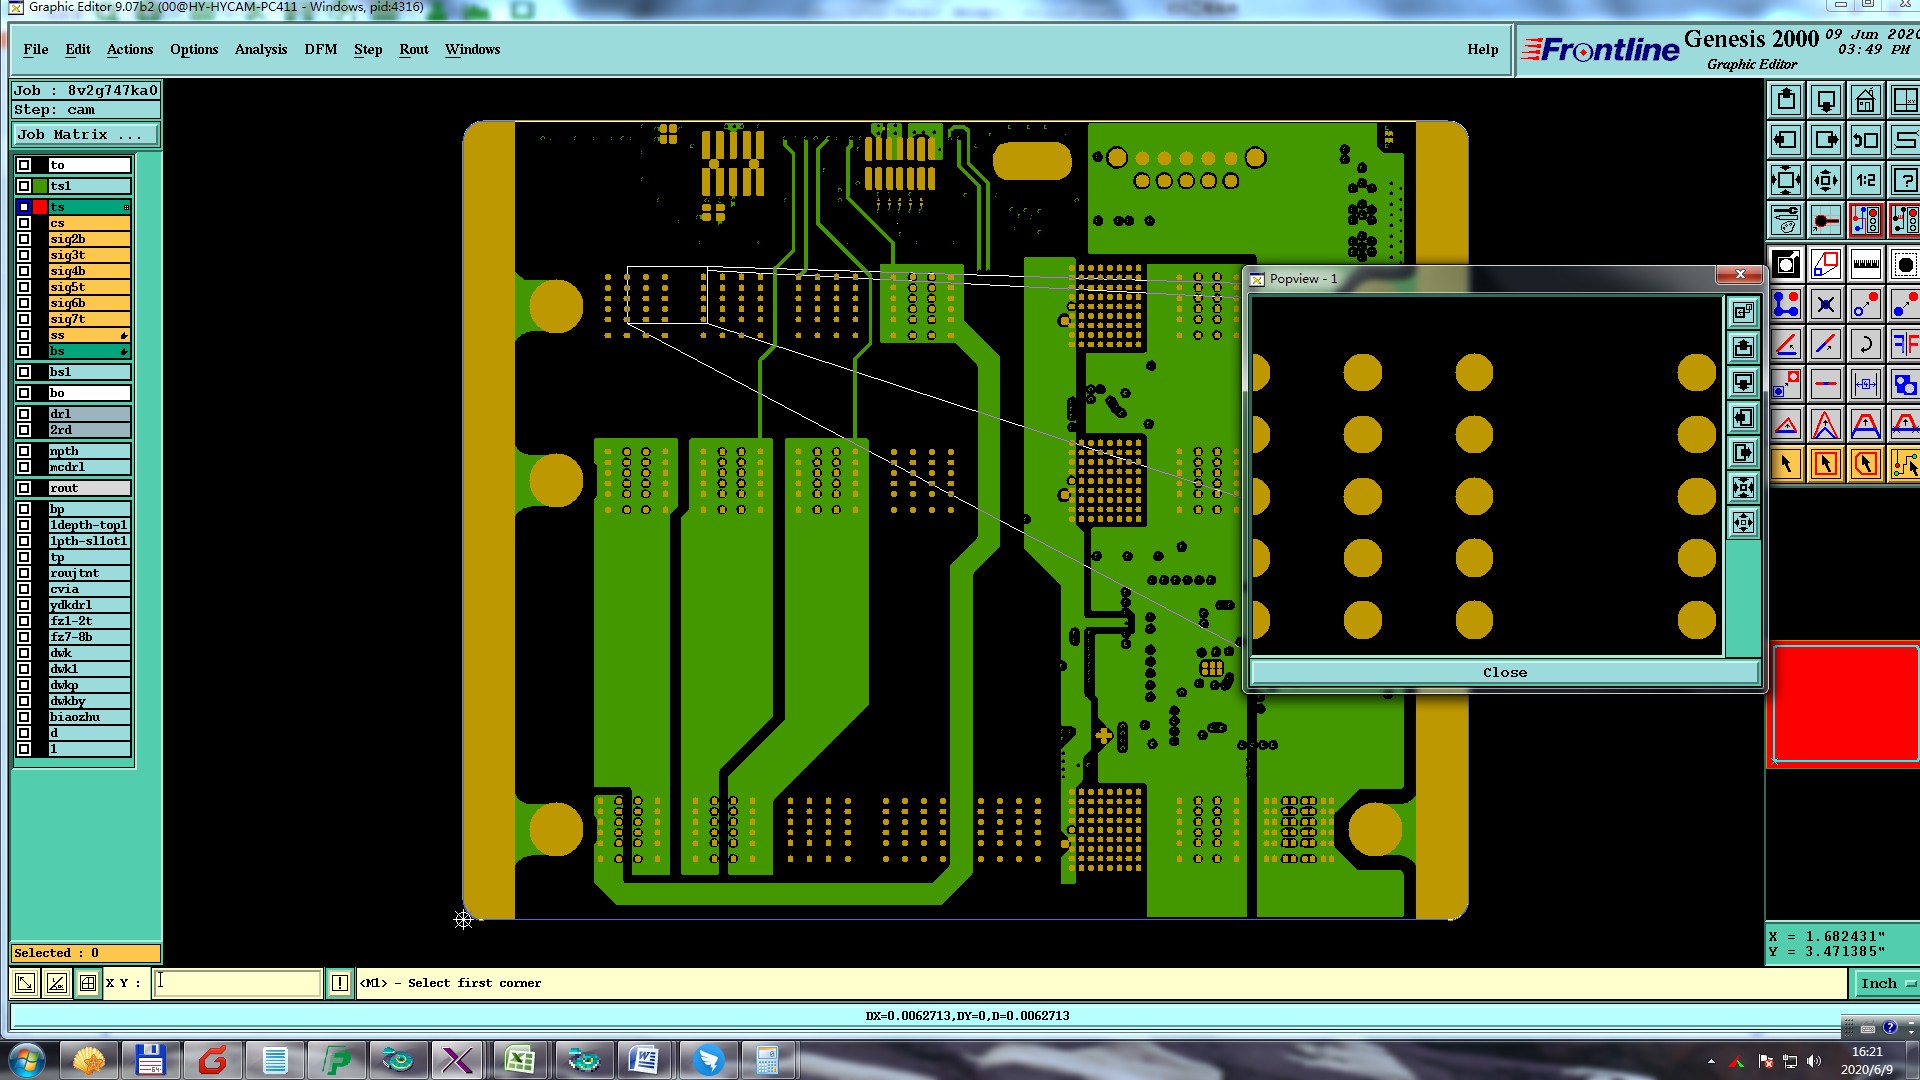Toggle display checkbox for layer sig3t

click(24, 255)
